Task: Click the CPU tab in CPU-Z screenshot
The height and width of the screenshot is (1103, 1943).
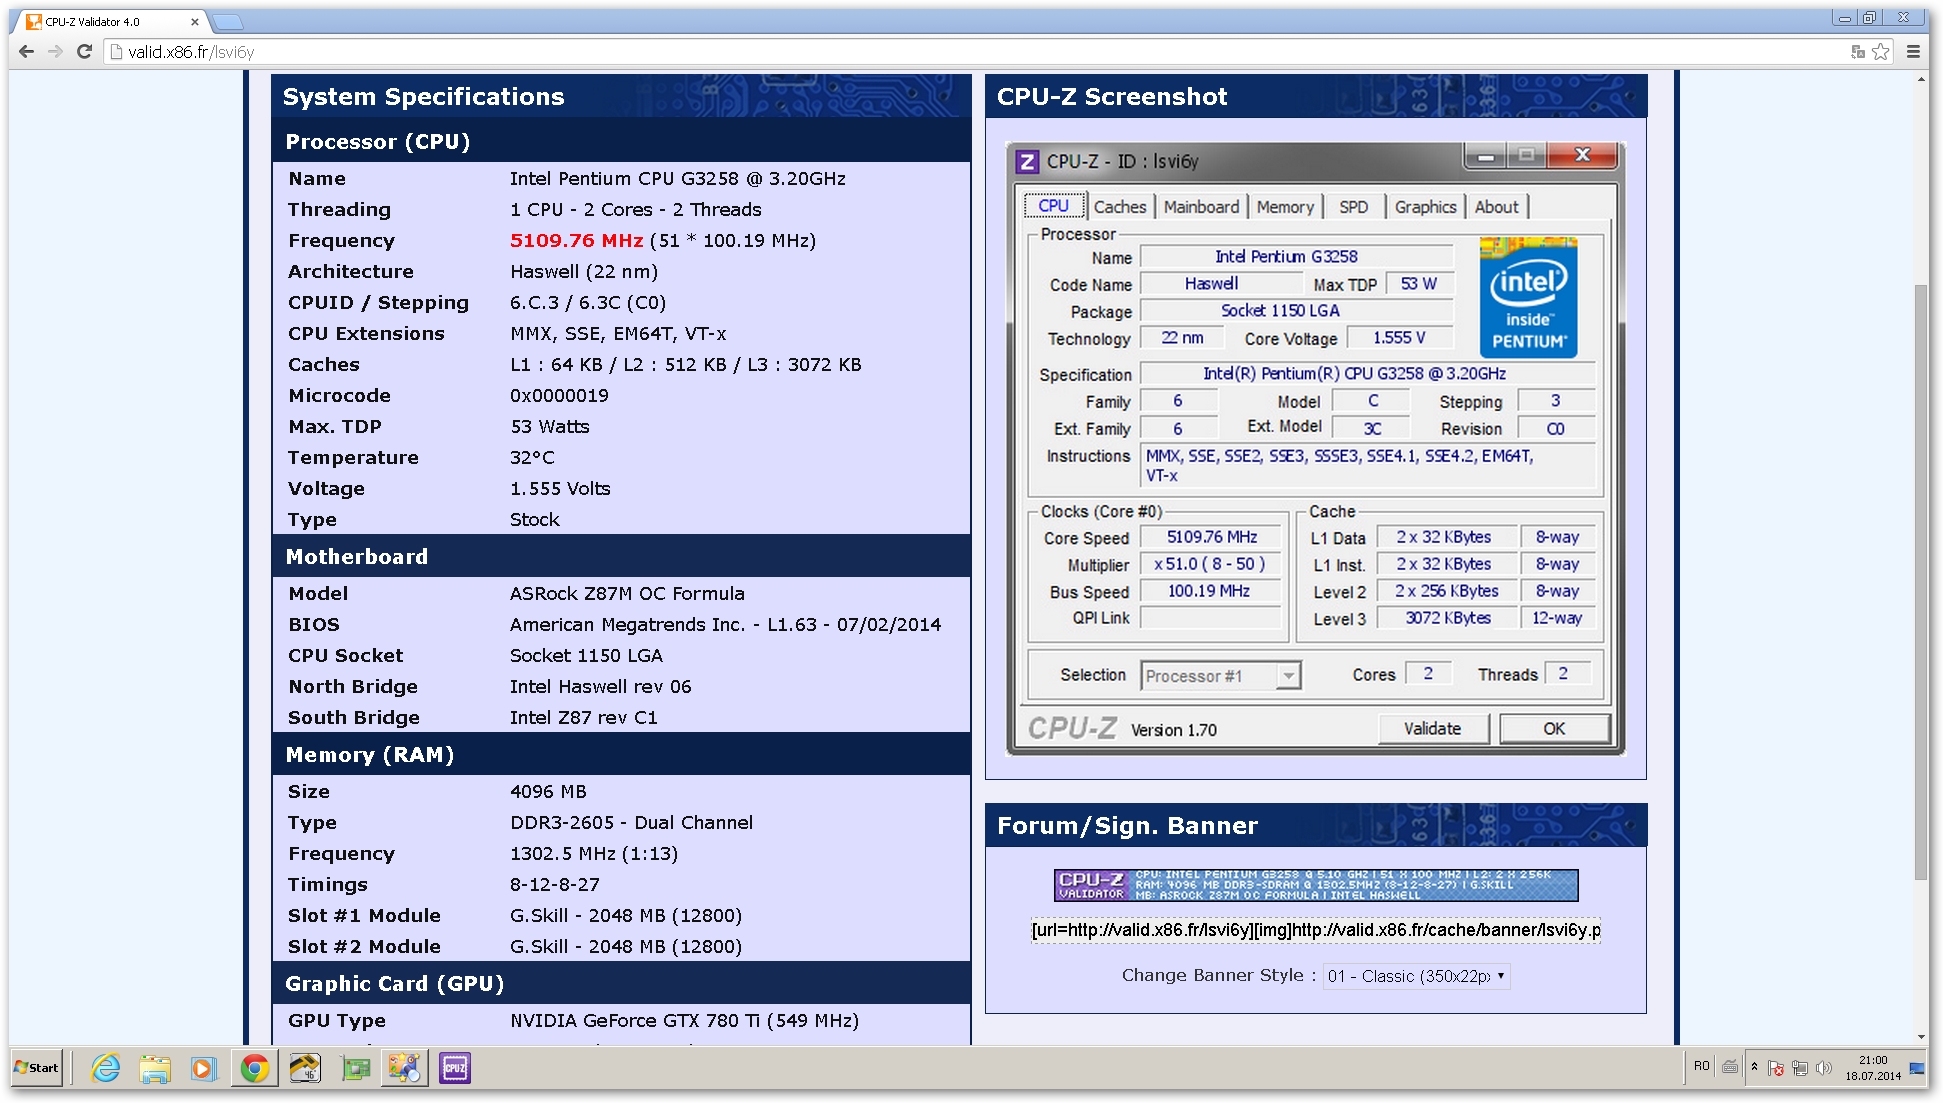Action: click(1054, 206)
